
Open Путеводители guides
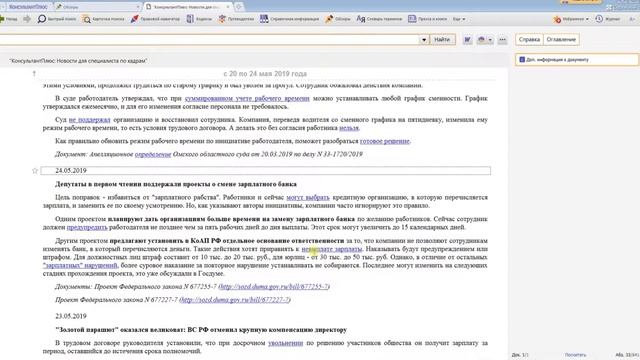236,19
